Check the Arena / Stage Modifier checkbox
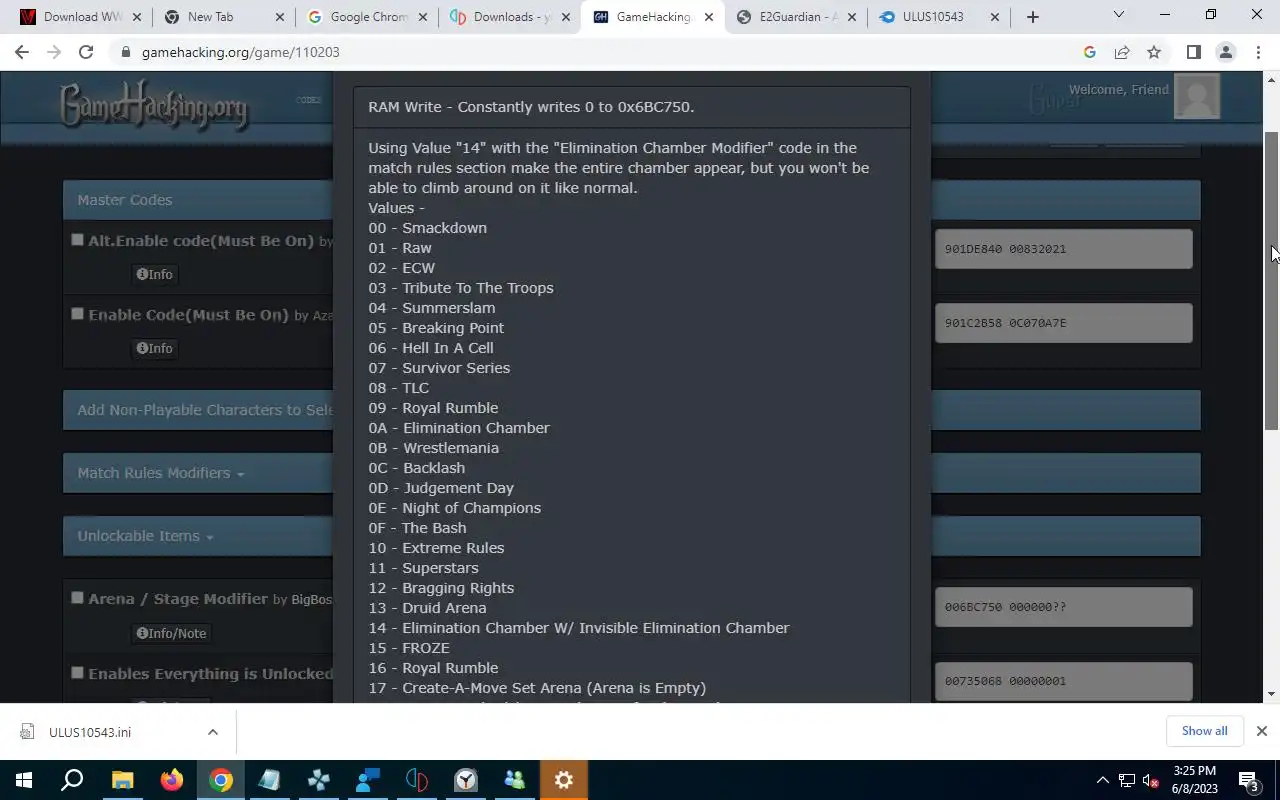This screenshot has width=1280, height=800. coord(77,598)
